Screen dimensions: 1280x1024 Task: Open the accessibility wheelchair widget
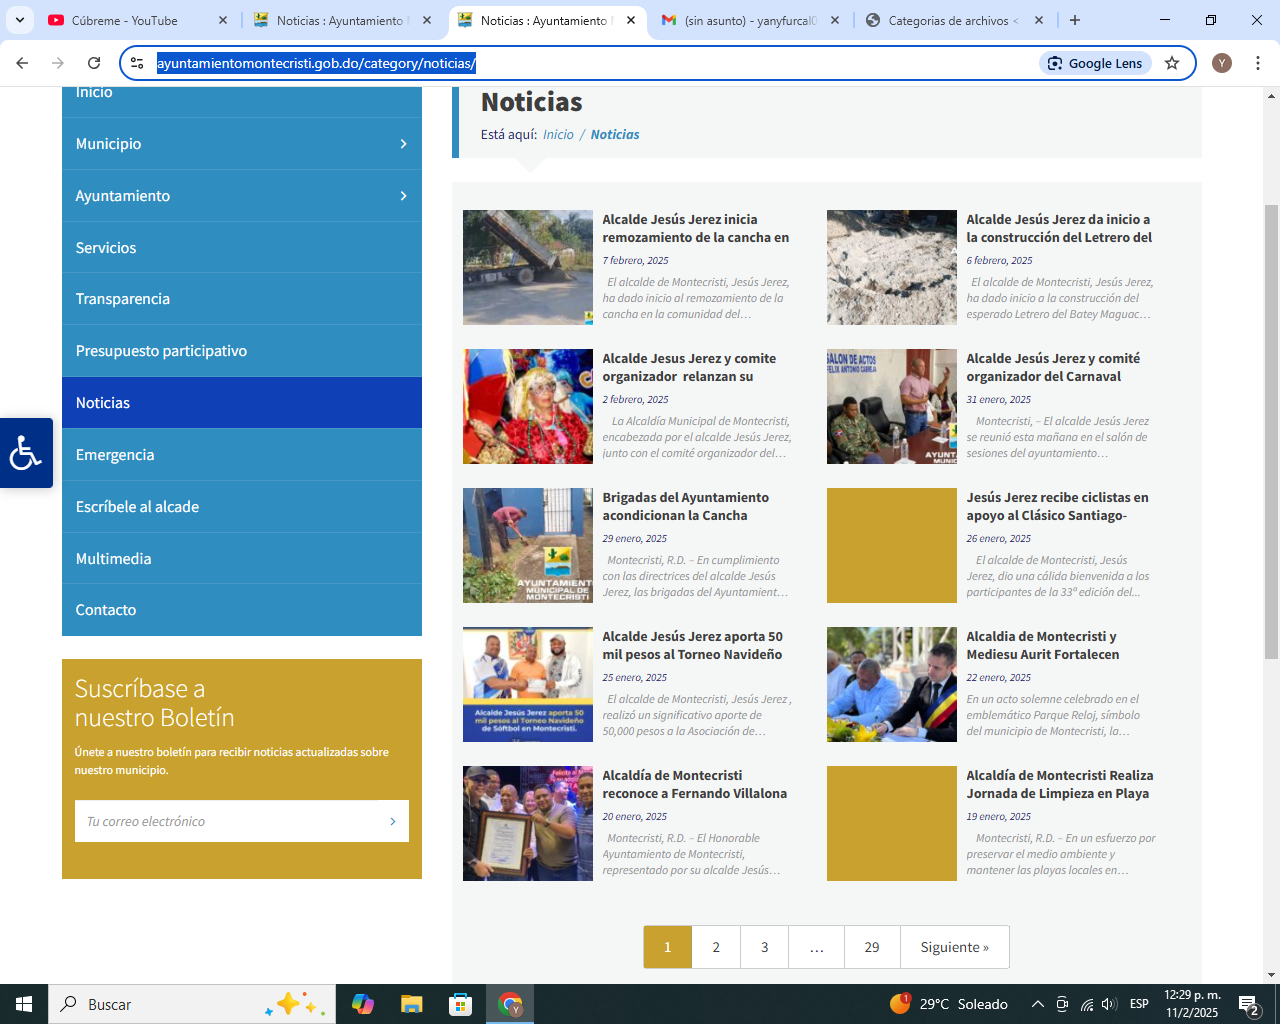point(26,453)
